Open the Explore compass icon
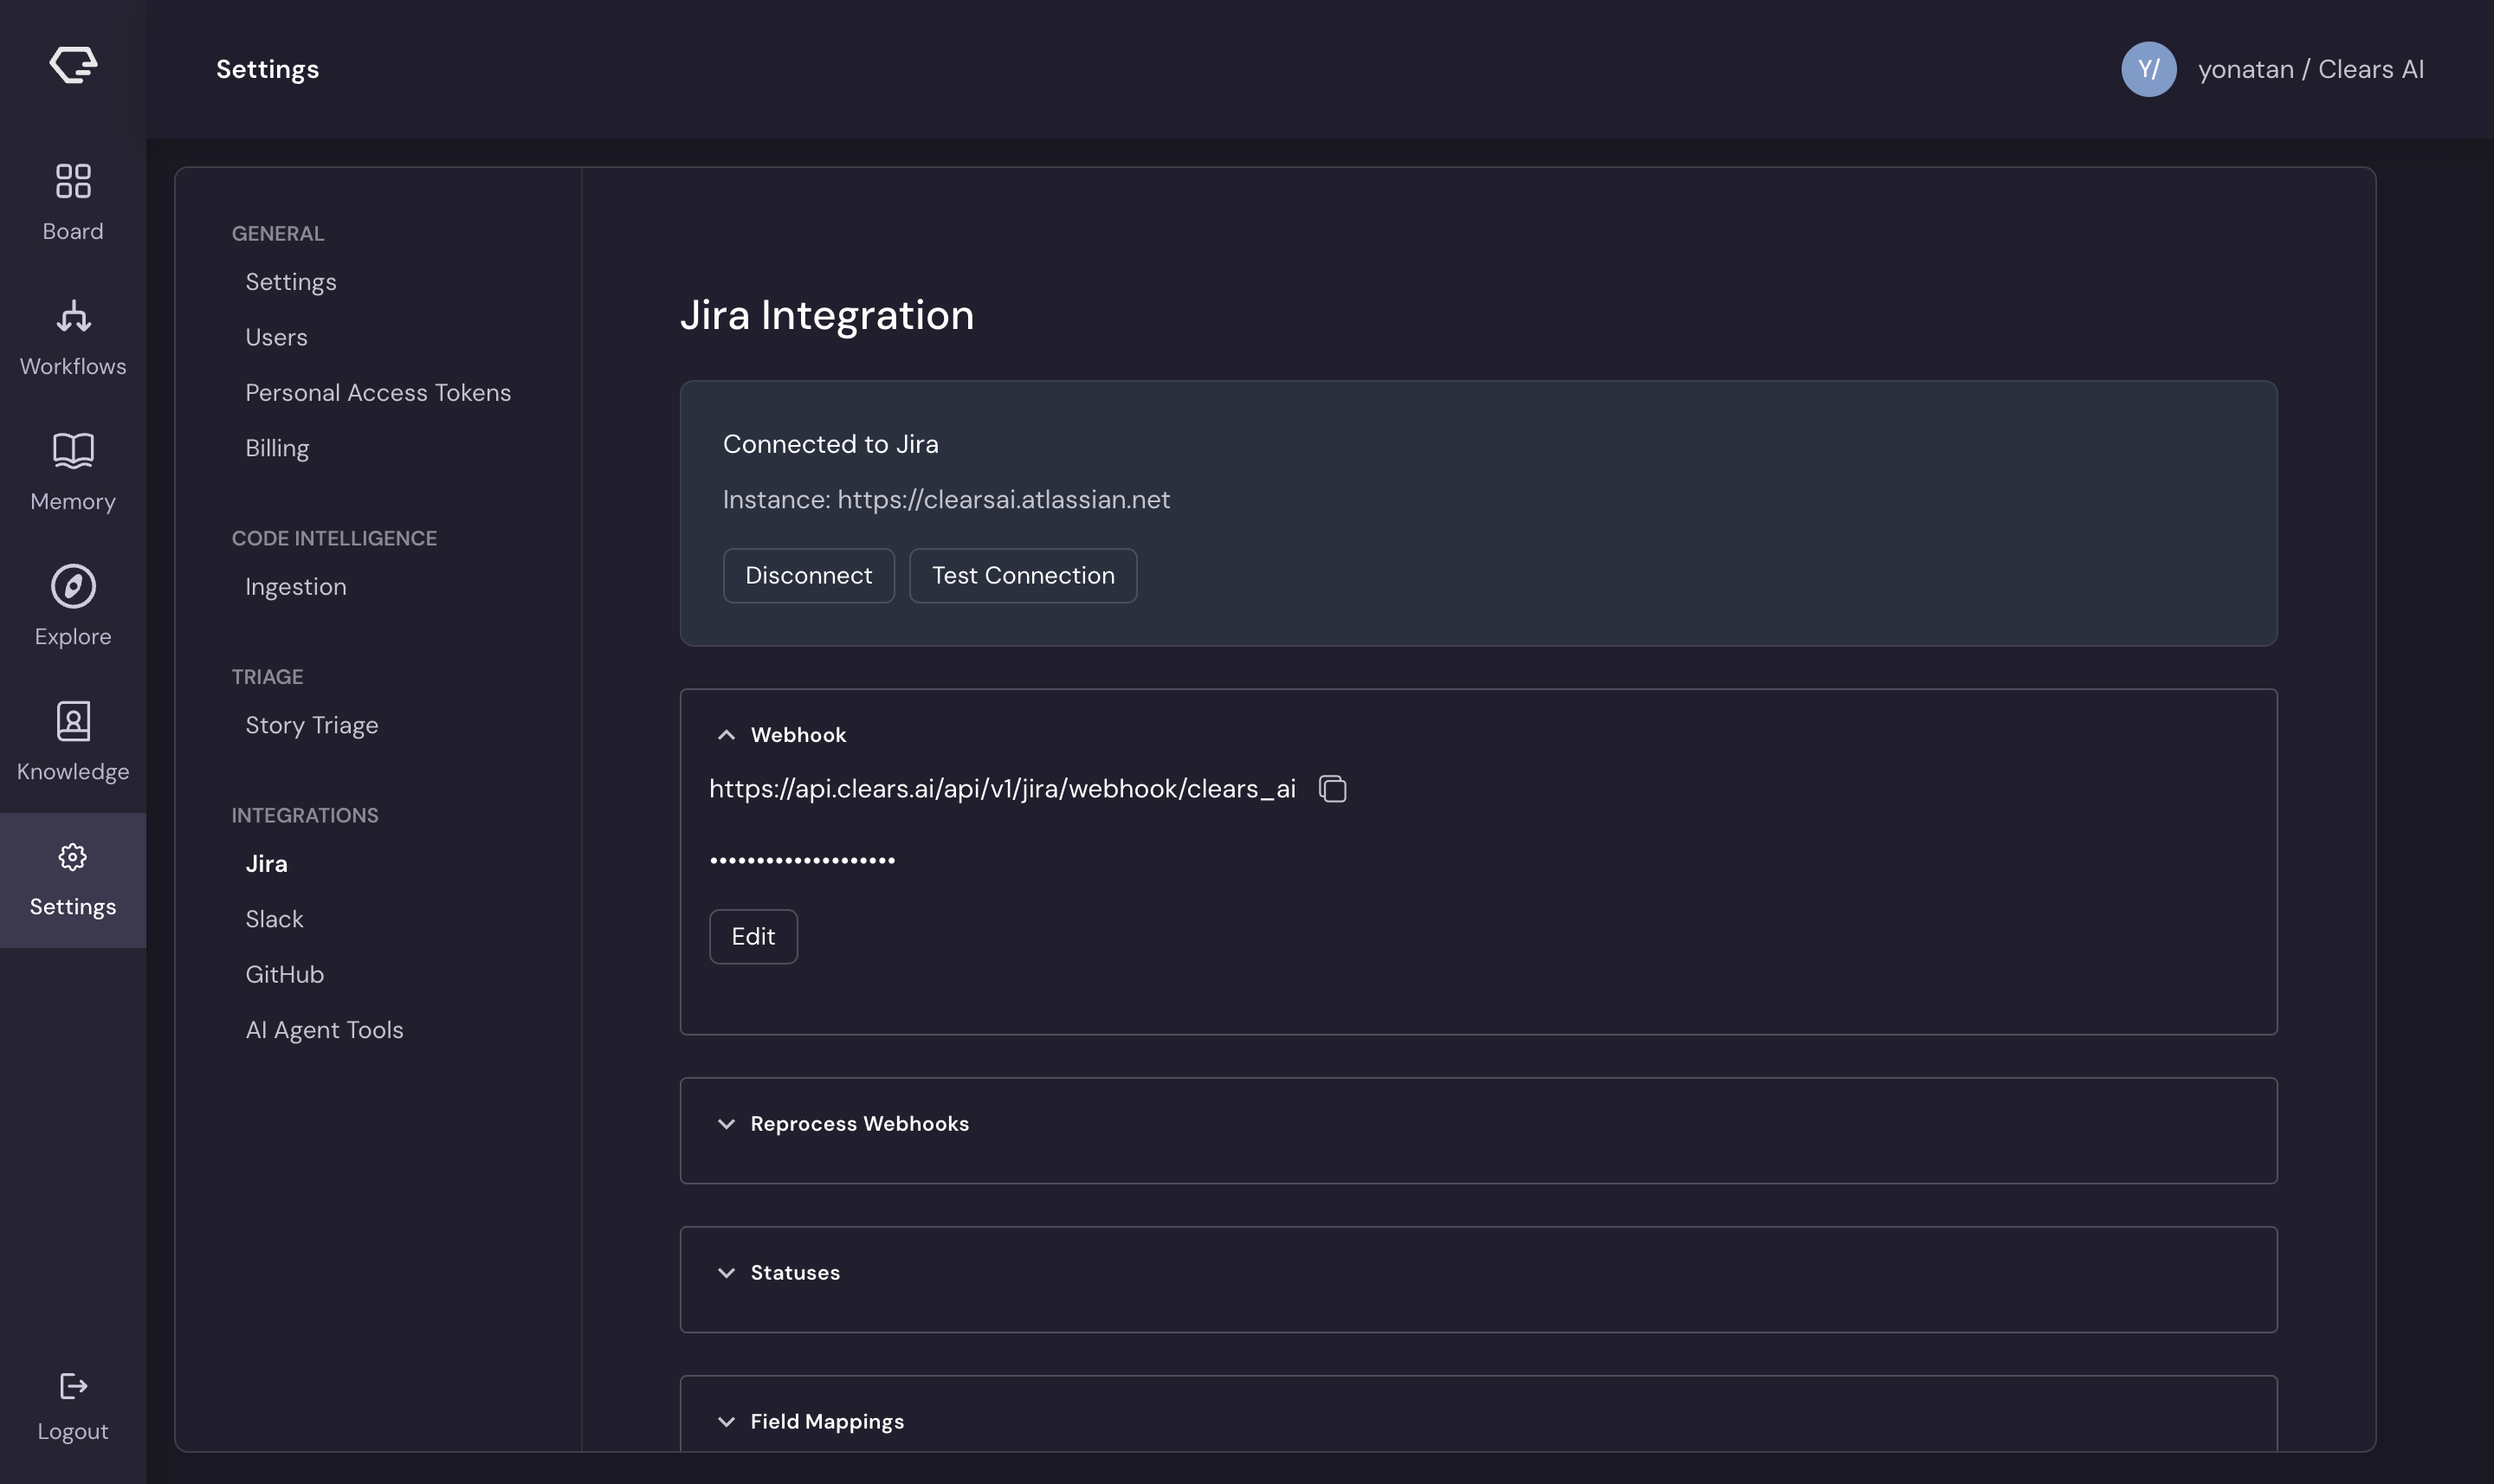This screenshot has width=2494, height=1484. (x=73, y=586)
